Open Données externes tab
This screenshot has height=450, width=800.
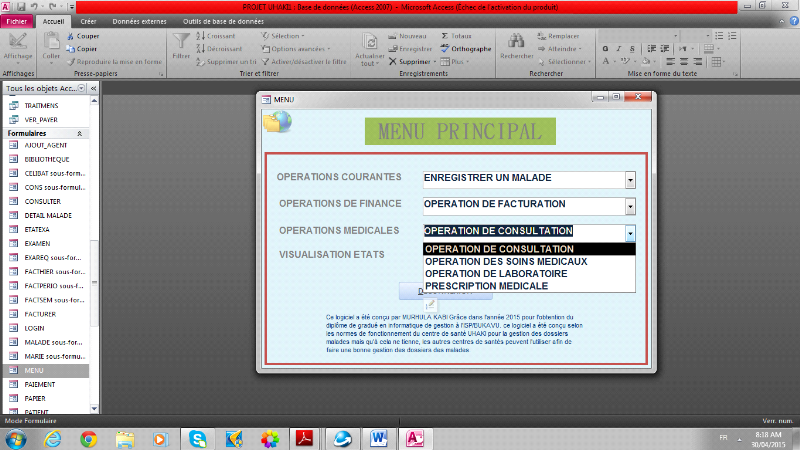pos(139,21)
